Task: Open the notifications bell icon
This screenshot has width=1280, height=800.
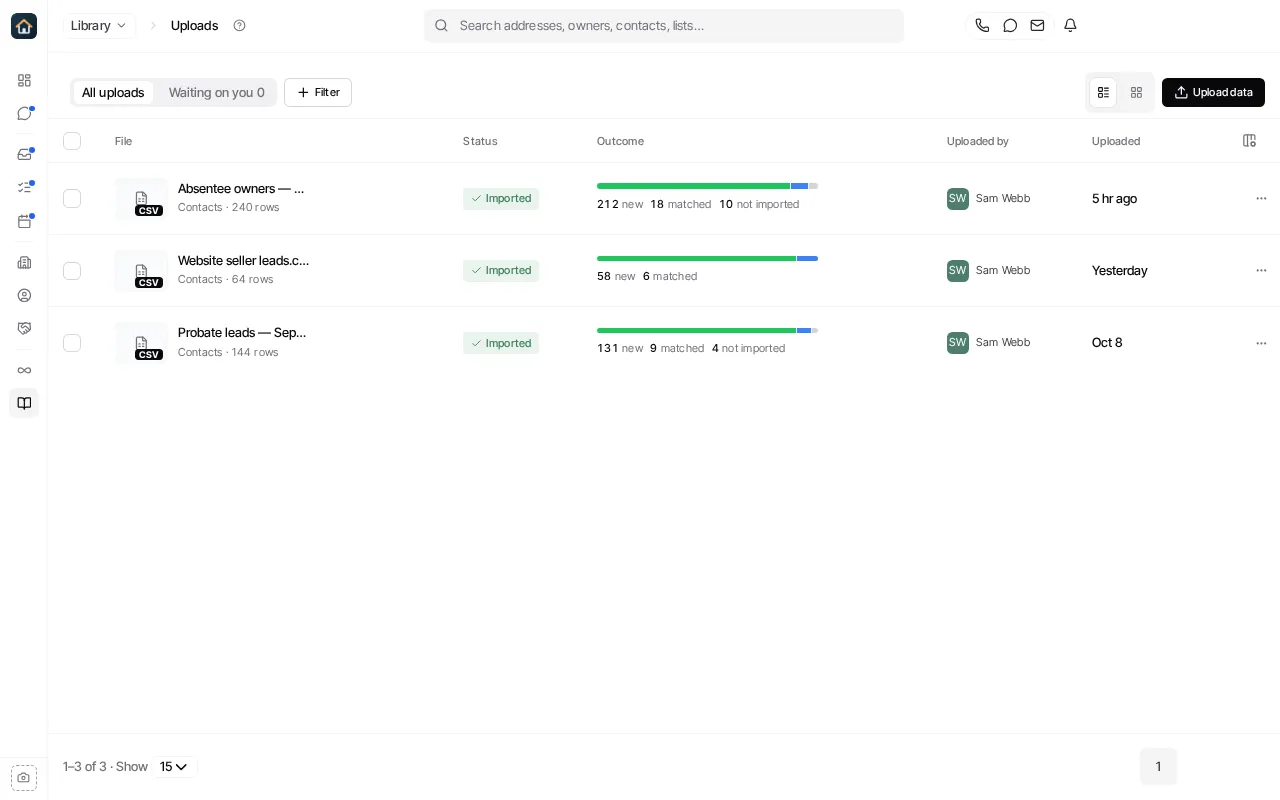Action: click(1070, 26)
